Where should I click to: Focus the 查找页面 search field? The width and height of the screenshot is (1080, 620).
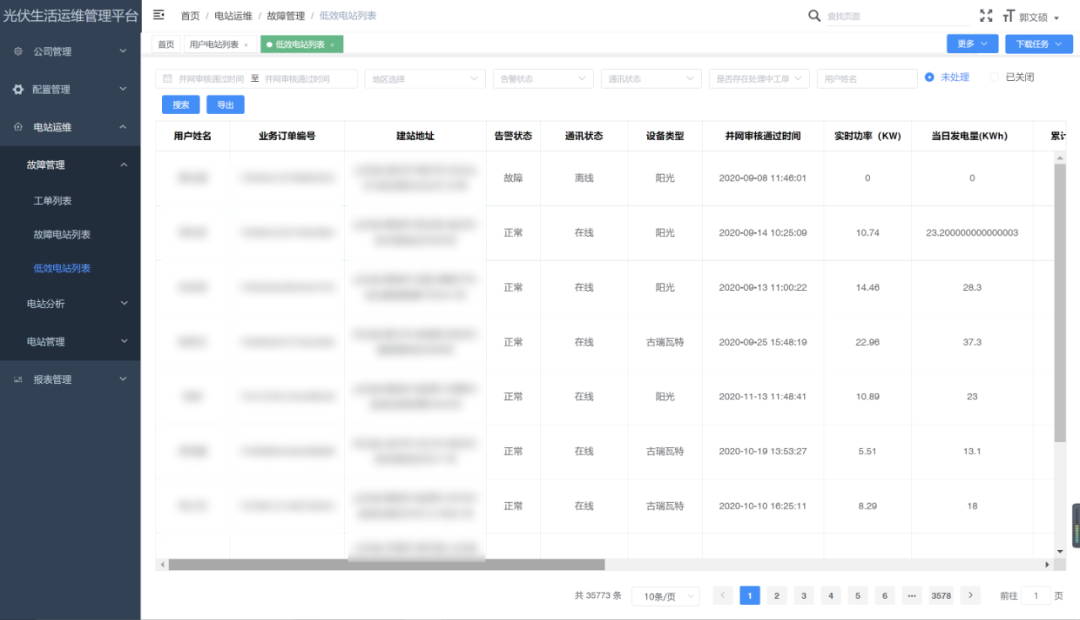click(x=895, y=16)
